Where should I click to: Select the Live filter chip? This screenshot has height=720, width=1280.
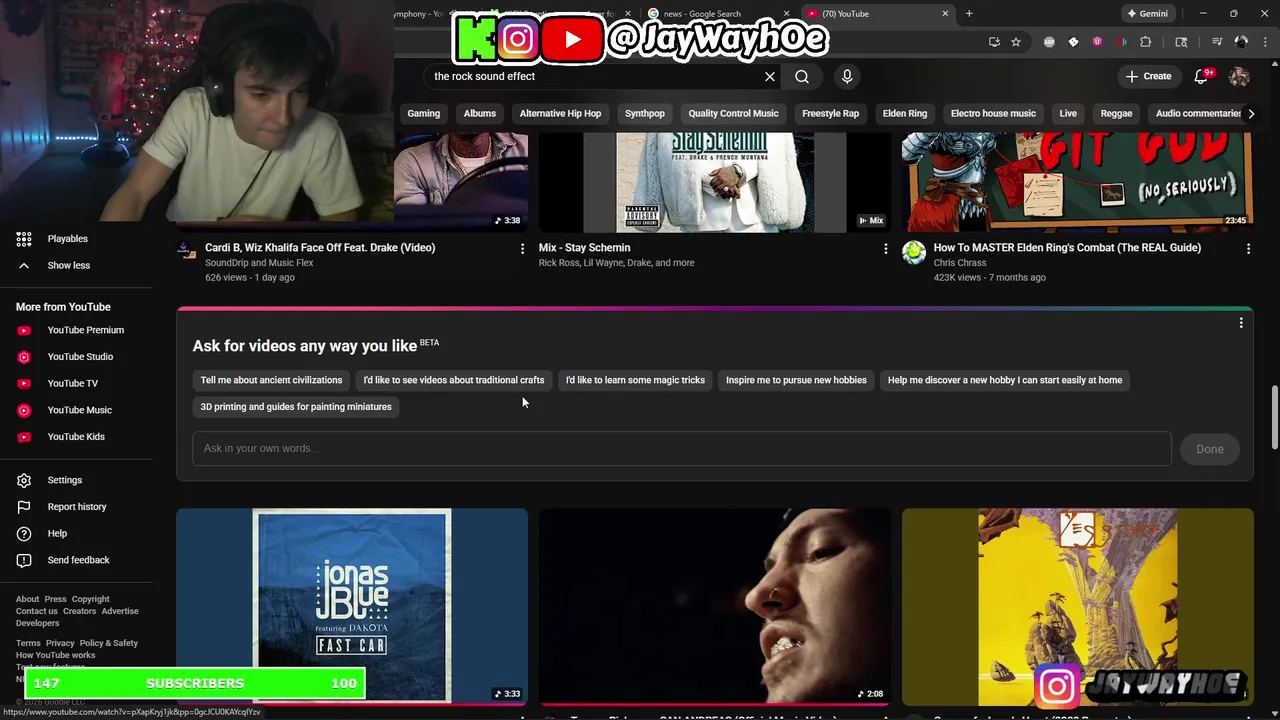[x=1068, y=113]
